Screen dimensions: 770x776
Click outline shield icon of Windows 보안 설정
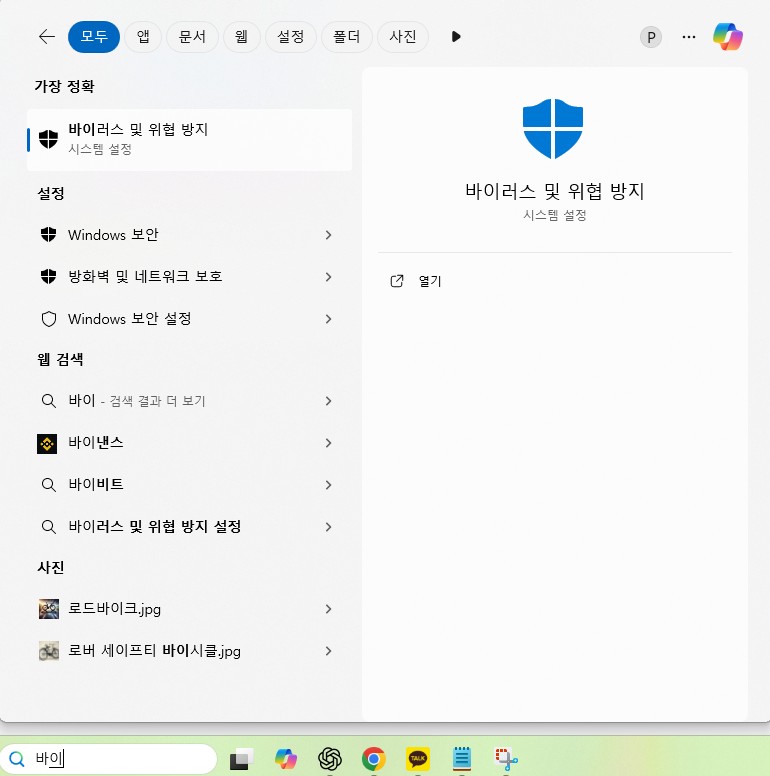[48, 319]
